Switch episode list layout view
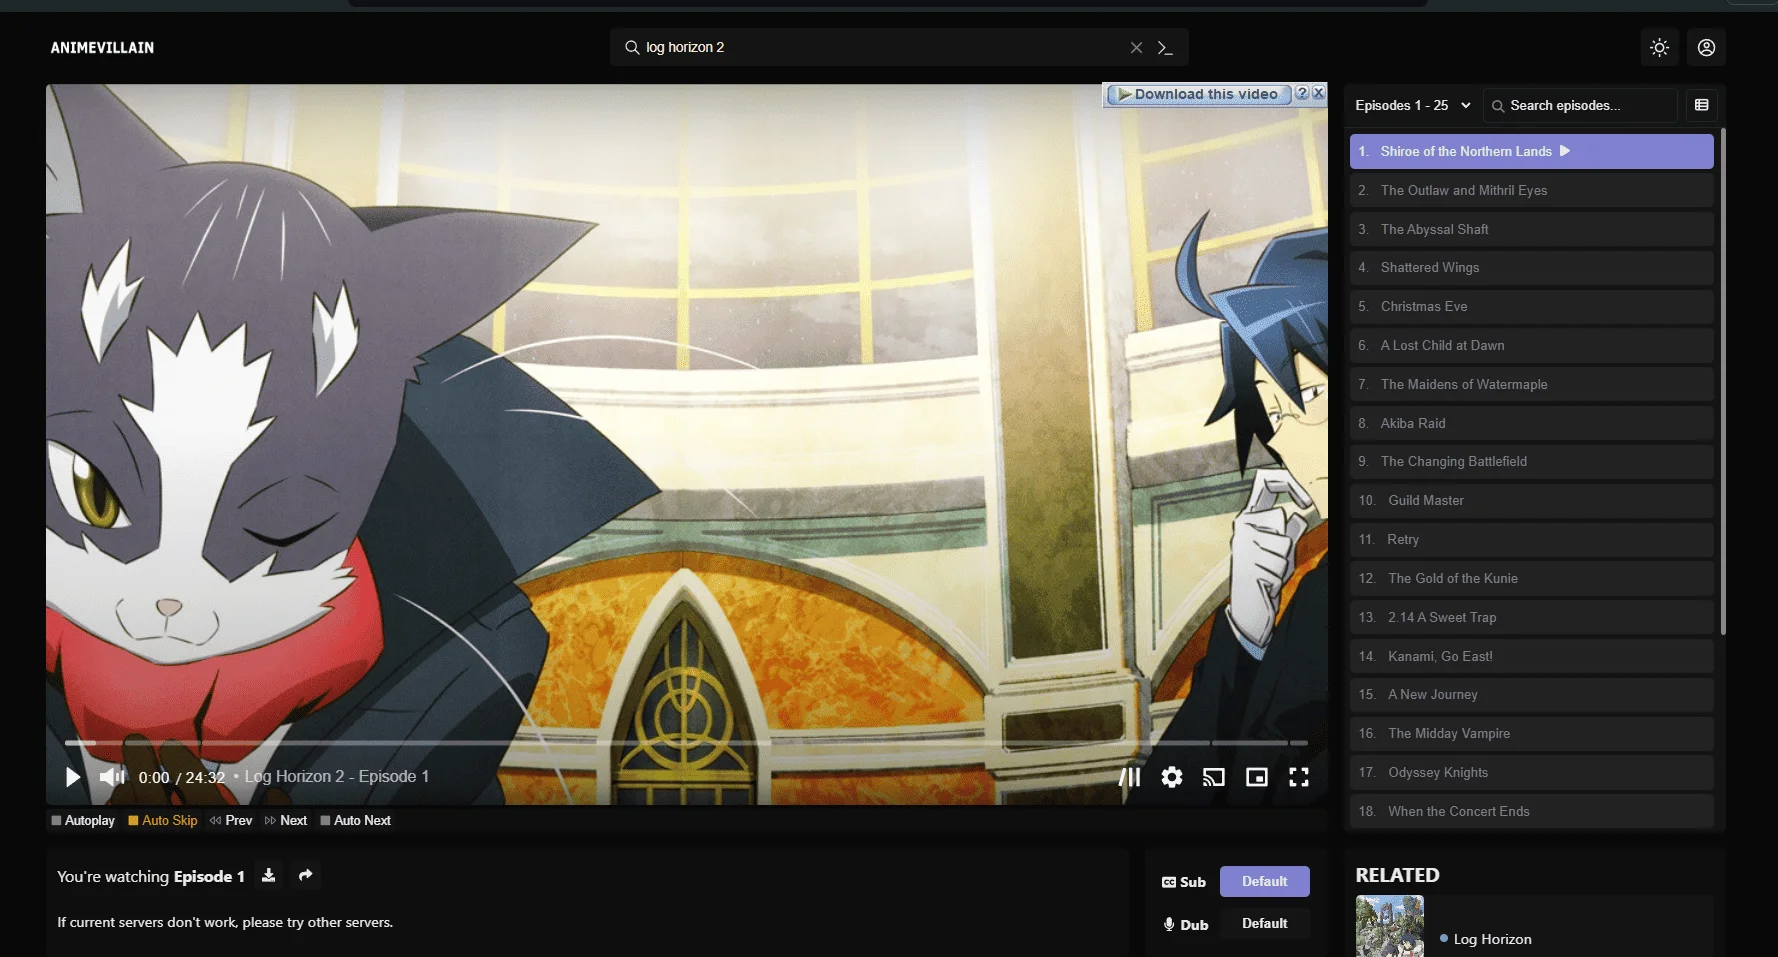1778x957 pixels. pos(1701,105)
